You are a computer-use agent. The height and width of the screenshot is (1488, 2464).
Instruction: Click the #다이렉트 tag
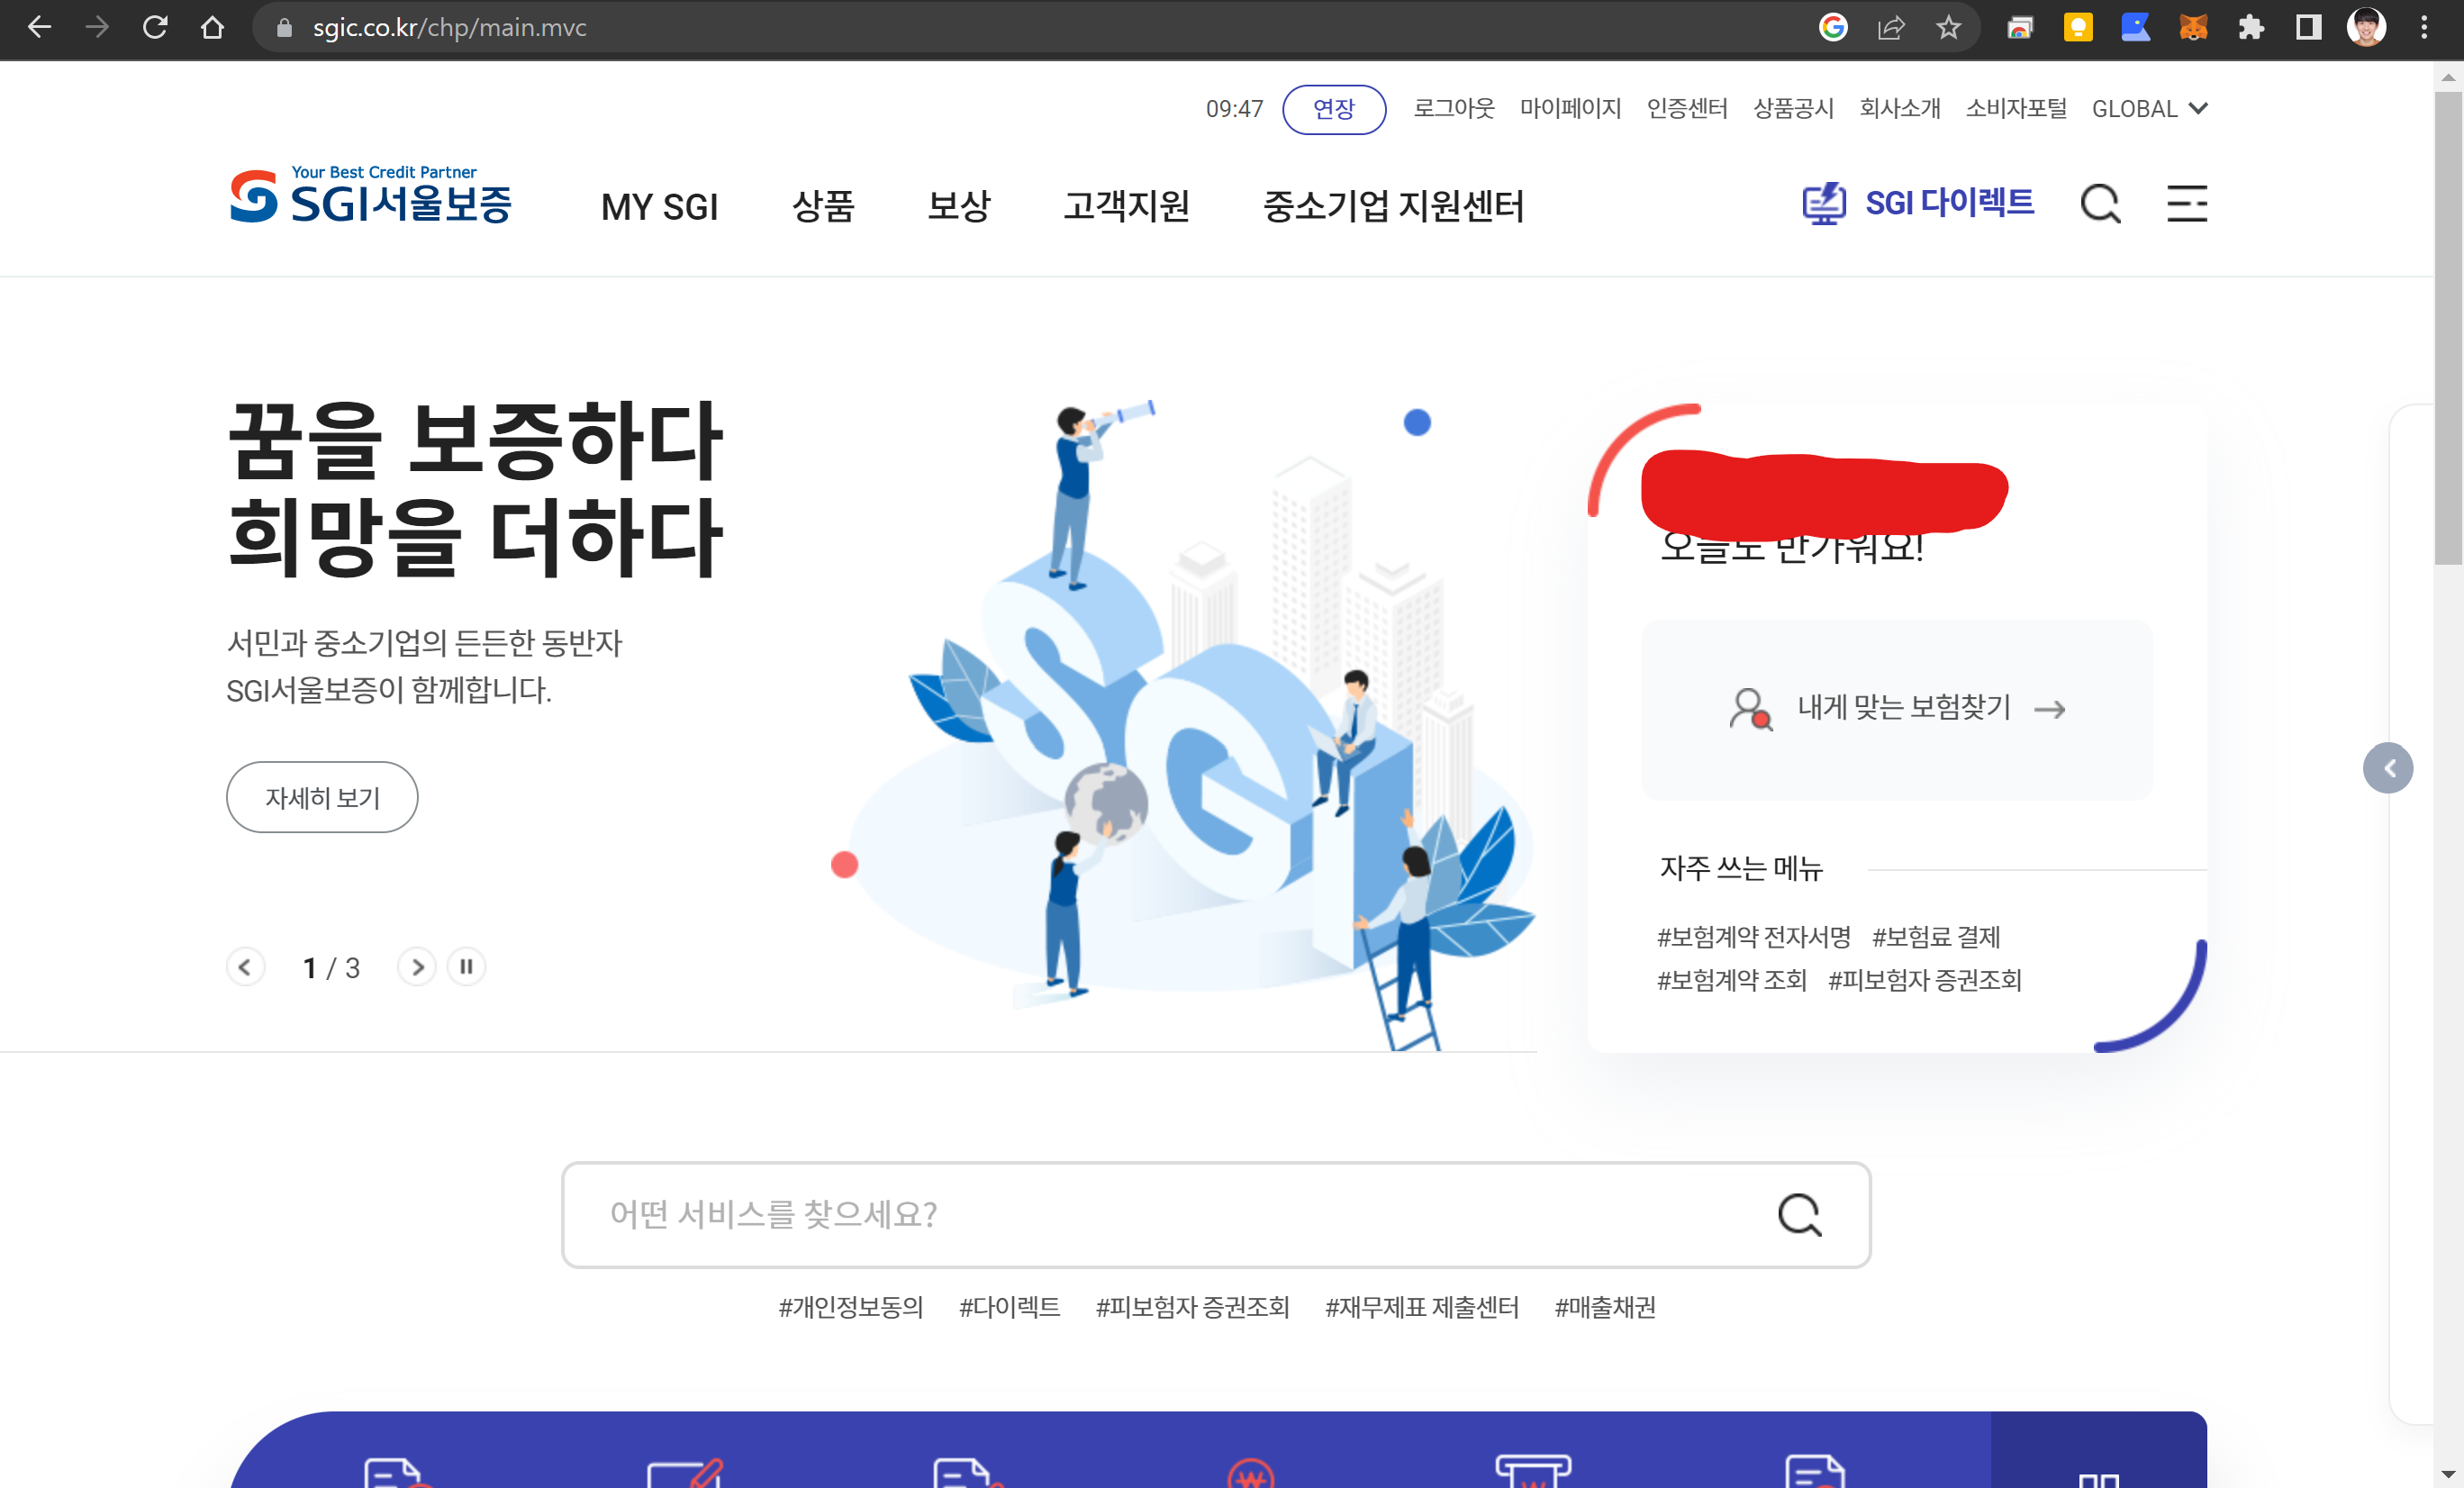pos(1009,1307)
